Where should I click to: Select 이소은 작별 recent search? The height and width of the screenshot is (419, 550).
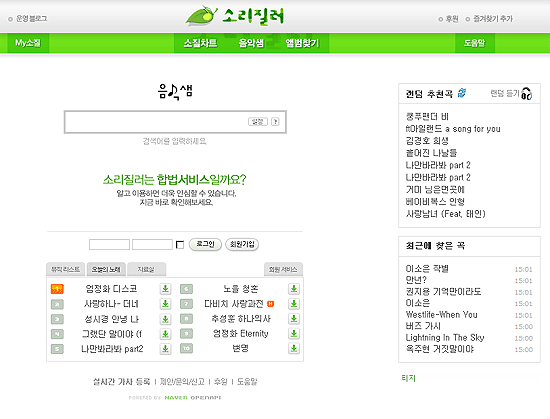427,269
